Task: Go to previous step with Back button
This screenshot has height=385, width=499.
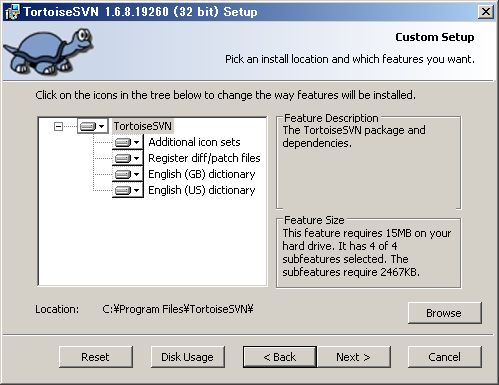Action: 280,357
